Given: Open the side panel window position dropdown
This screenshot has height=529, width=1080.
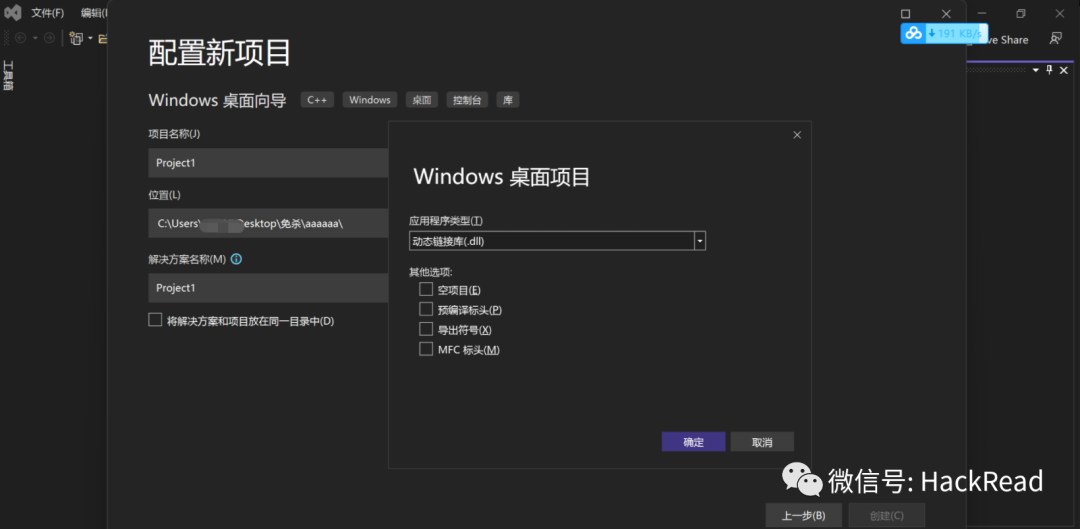Looking at the screenshot, I should click(x=1035, y=70).
